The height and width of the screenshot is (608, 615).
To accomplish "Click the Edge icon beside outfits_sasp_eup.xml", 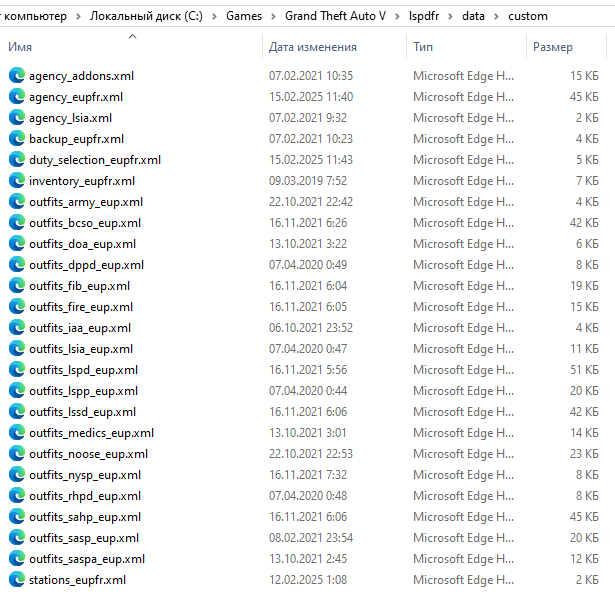I will coord(17,538).
